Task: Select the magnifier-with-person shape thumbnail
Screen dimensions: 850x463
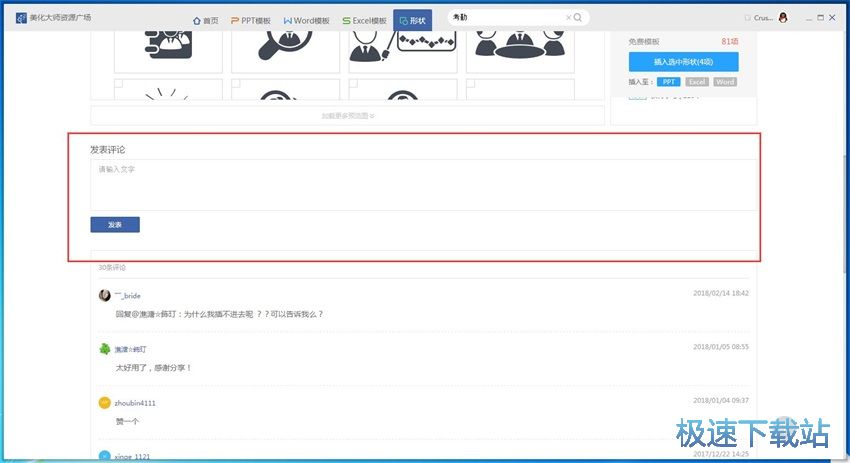Action: click(x=285, y=50)
